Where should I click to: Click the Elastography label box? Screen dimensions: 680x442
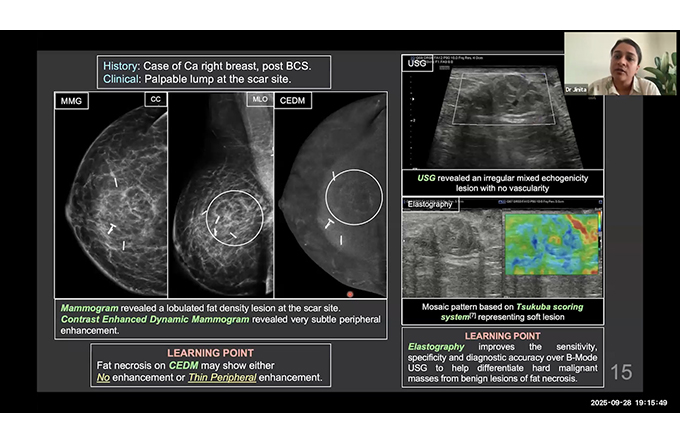click(x=434, y=204)
